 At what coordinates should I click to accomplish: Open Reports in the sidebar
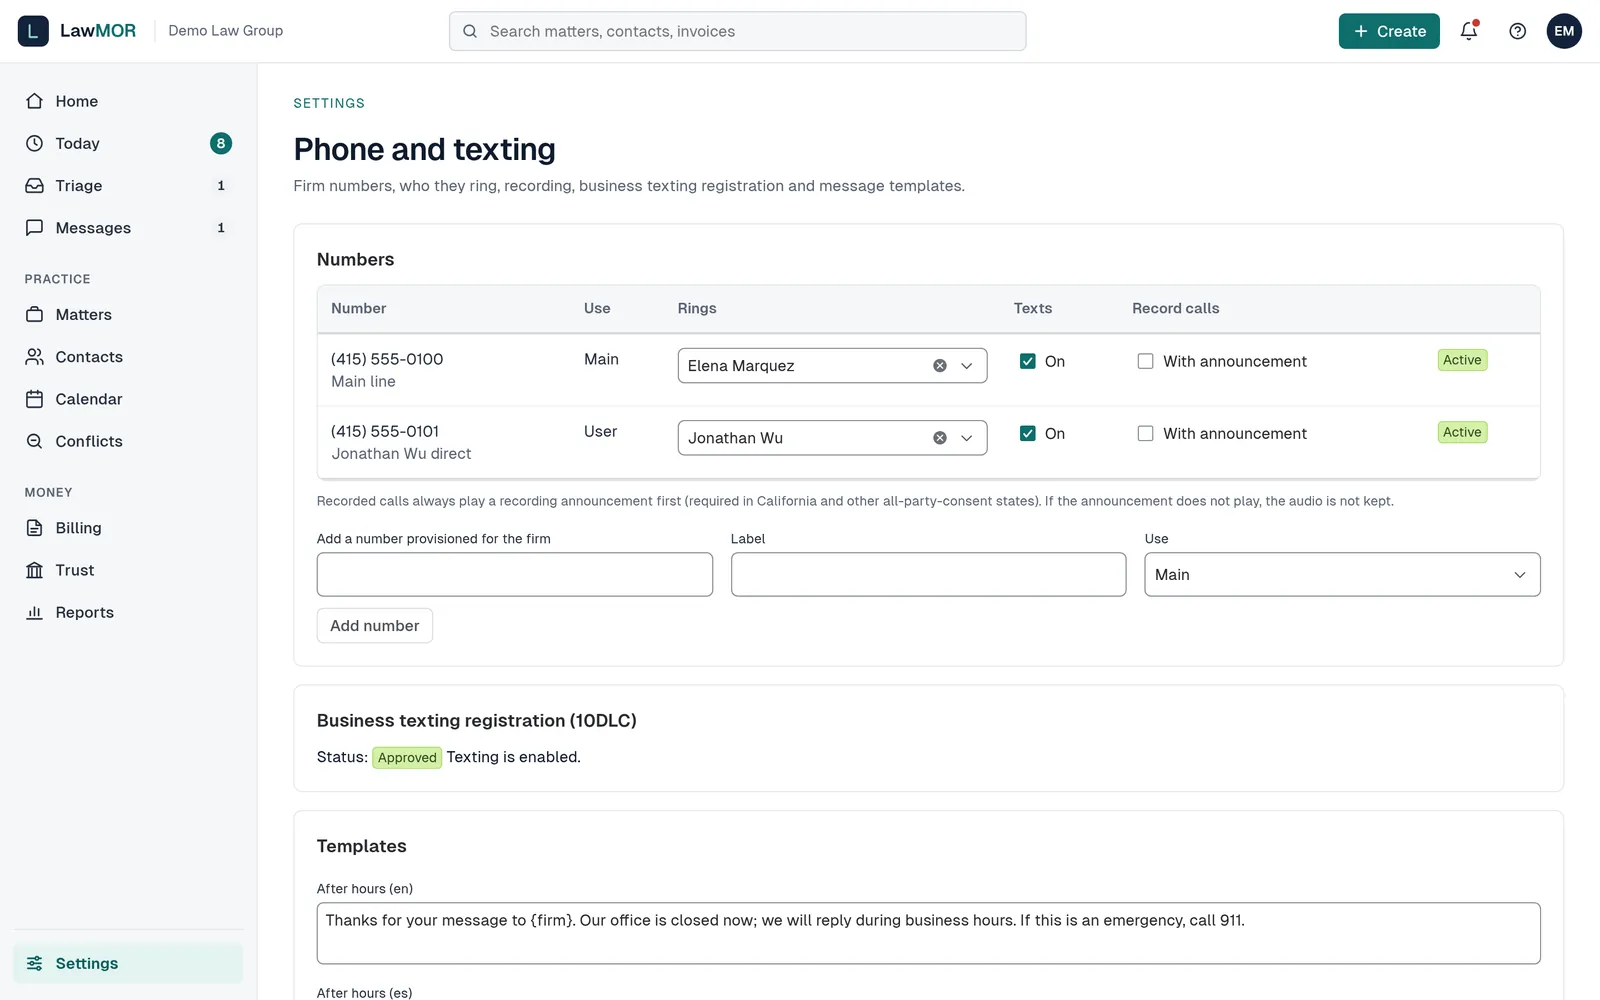pos(128,612)
